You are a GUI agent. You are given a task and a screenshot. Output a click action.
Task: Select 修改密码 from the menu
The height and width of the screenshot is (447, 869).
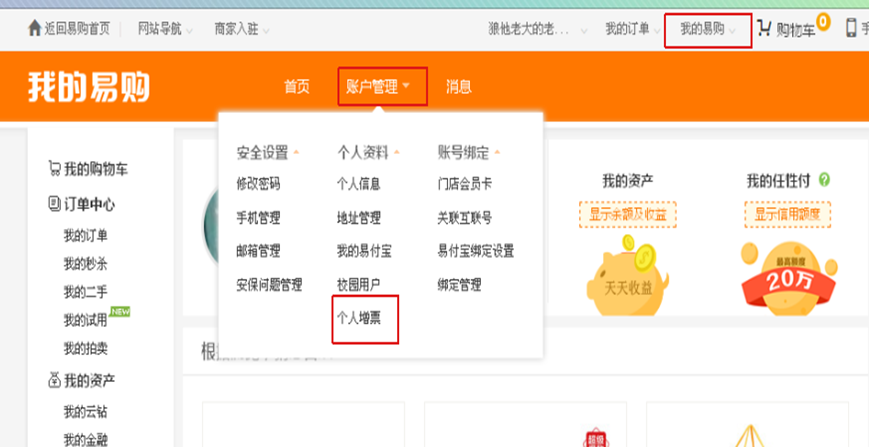click(x=258, y=184)
